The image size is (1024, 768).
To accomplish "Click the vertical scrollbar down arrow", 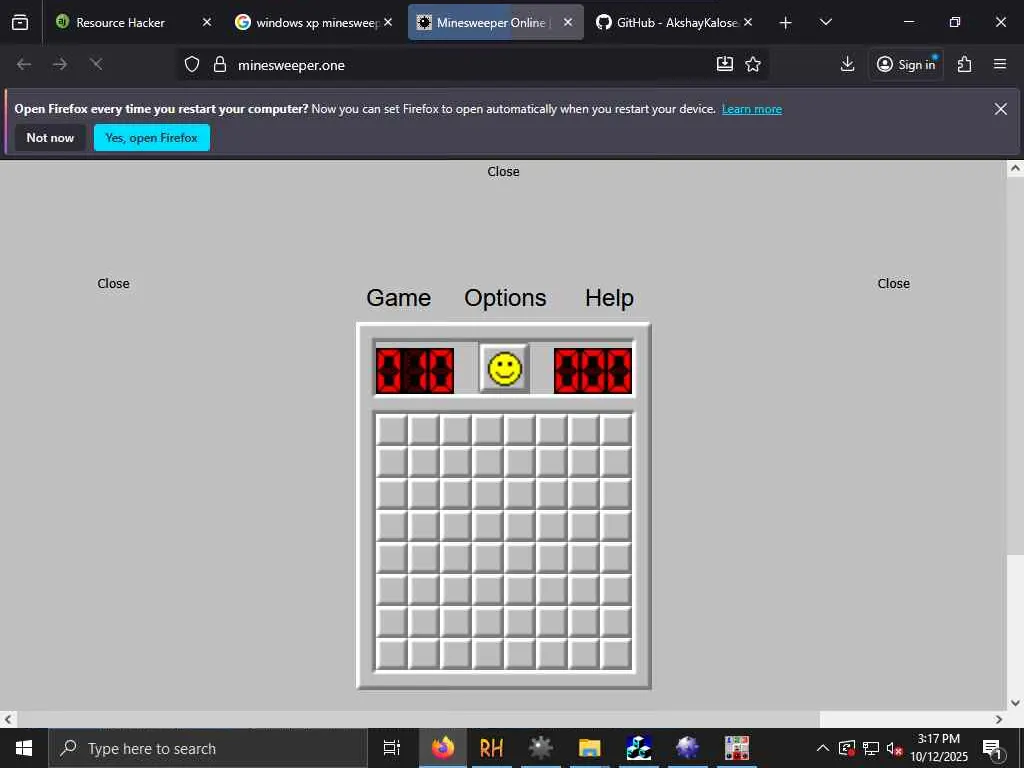I will coord(1015,703).
